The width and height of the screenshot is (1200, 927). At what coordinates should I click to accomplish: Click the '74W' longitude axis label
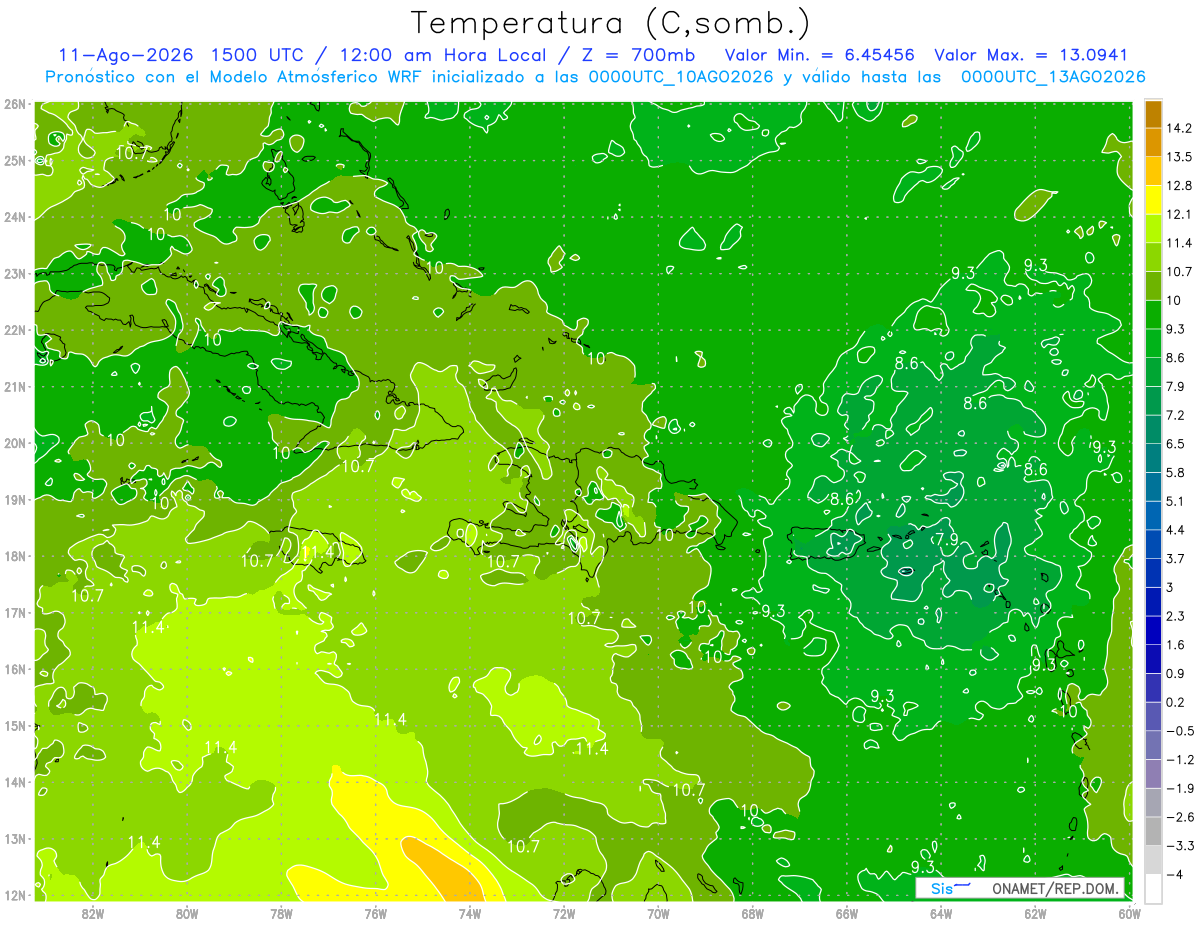[x=470, y=913]
